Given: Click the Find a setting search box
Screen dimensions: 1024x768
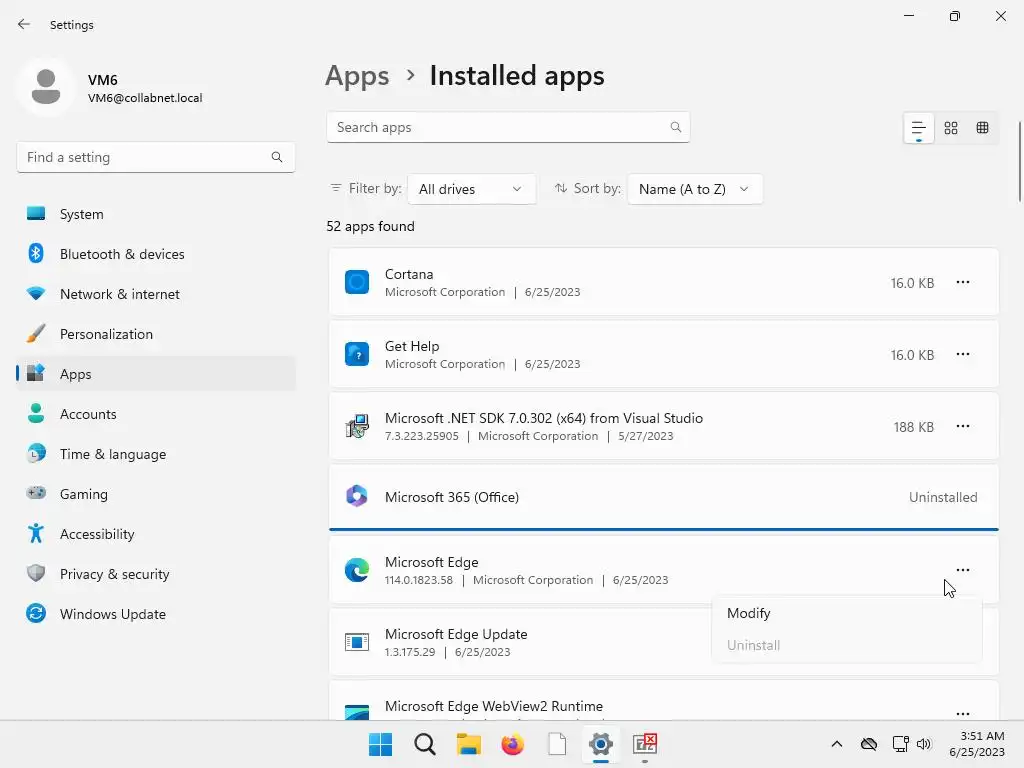Looking at the screenshot, I should pos(145,157).
